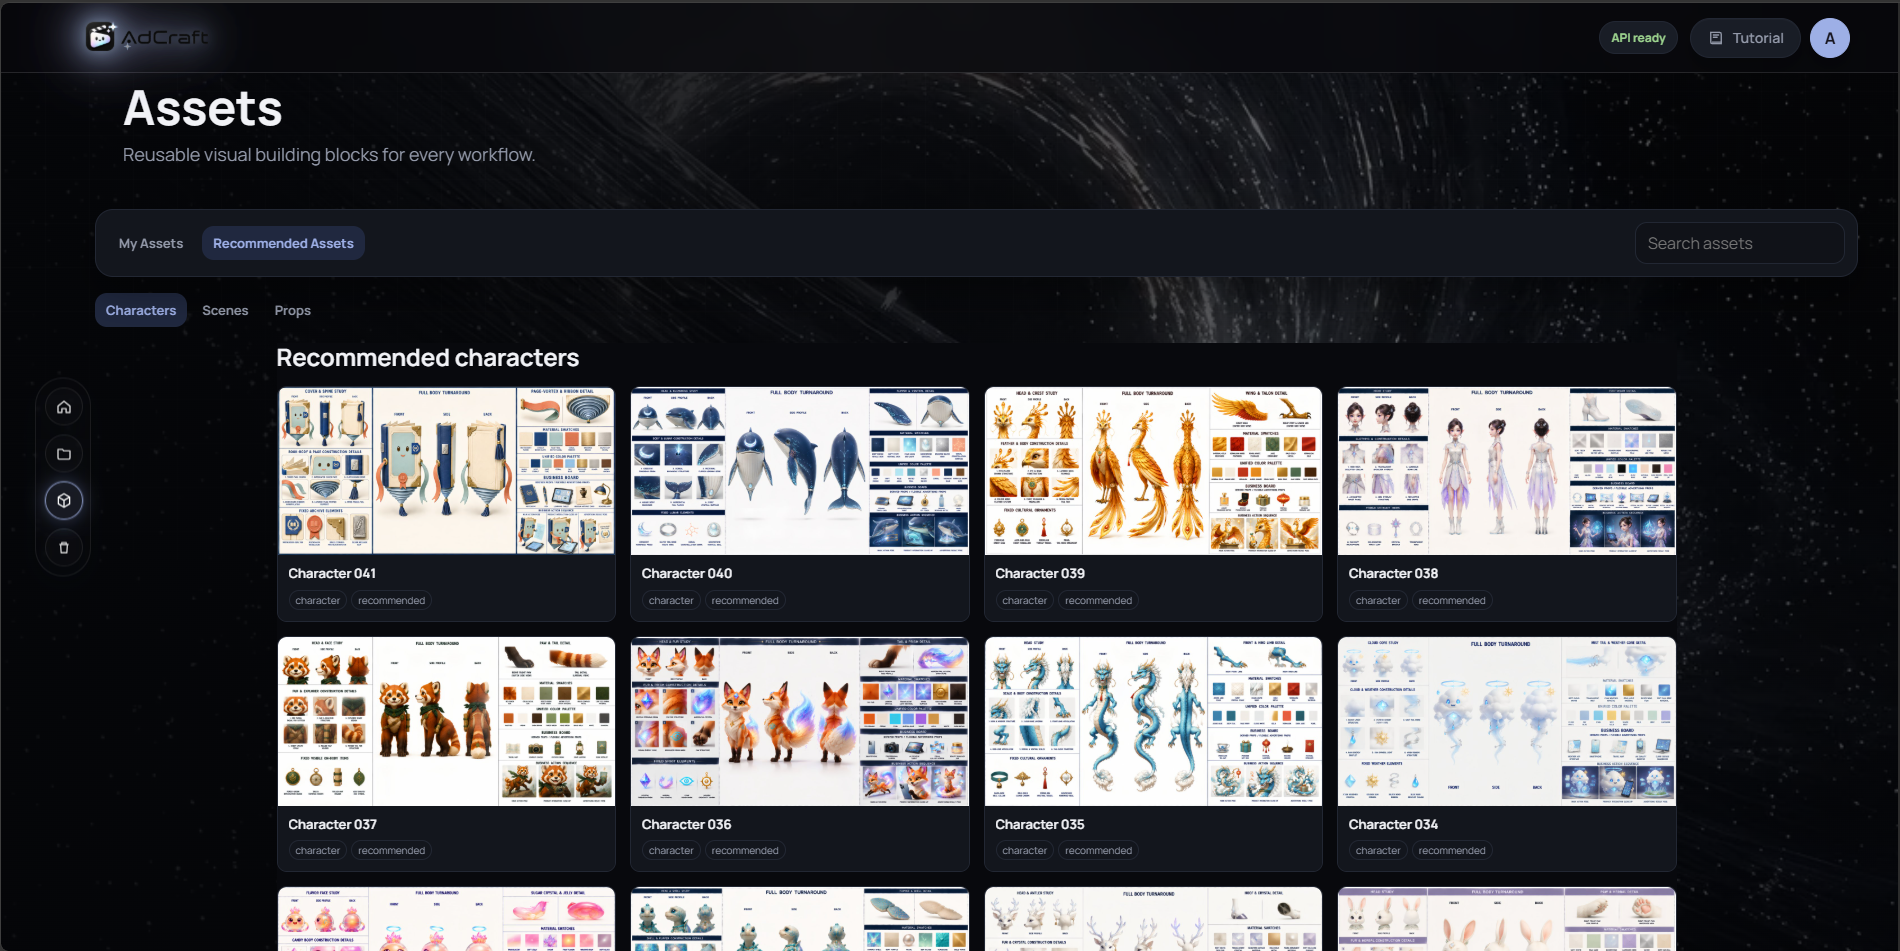
Task: Click the 'character' tag on Character 041
Action: tap(318, 600)
